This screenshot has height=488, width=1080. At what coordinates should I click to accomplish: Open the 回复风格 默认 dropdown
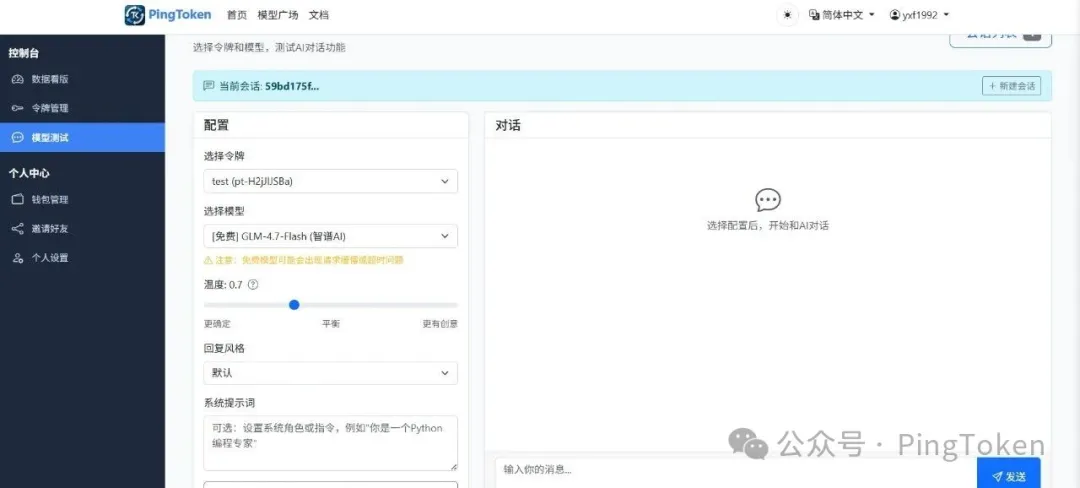(x=331, y=373)
